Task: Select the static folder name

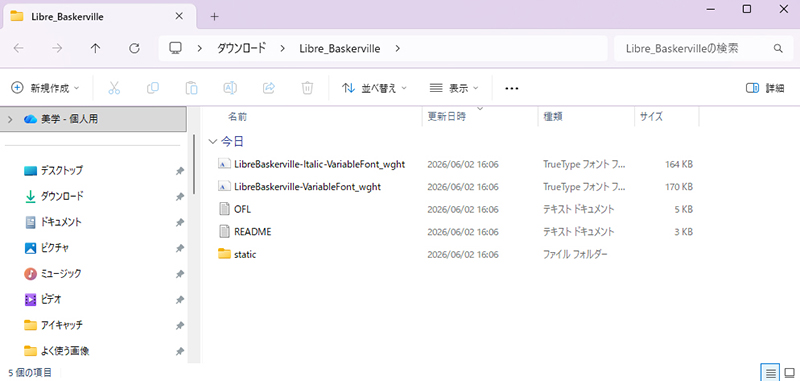Action: pos(245,254)
